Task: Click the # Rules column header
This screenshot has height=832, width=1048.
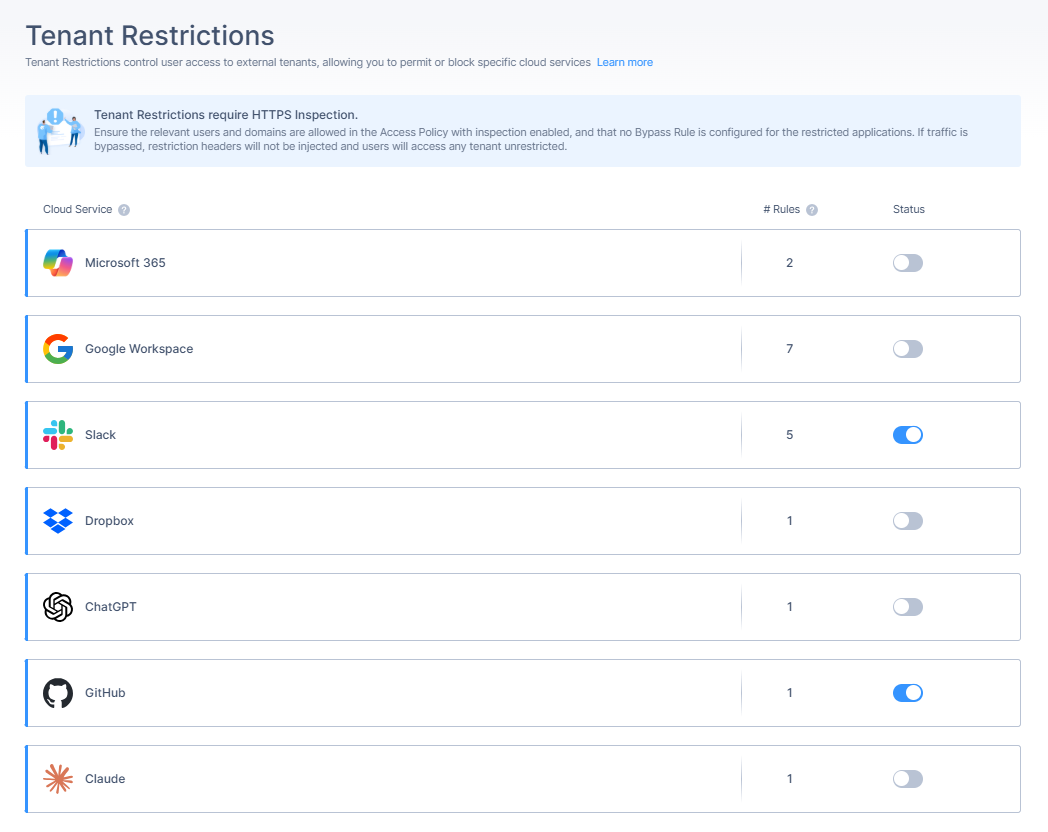Action: (x=781, y=209)
